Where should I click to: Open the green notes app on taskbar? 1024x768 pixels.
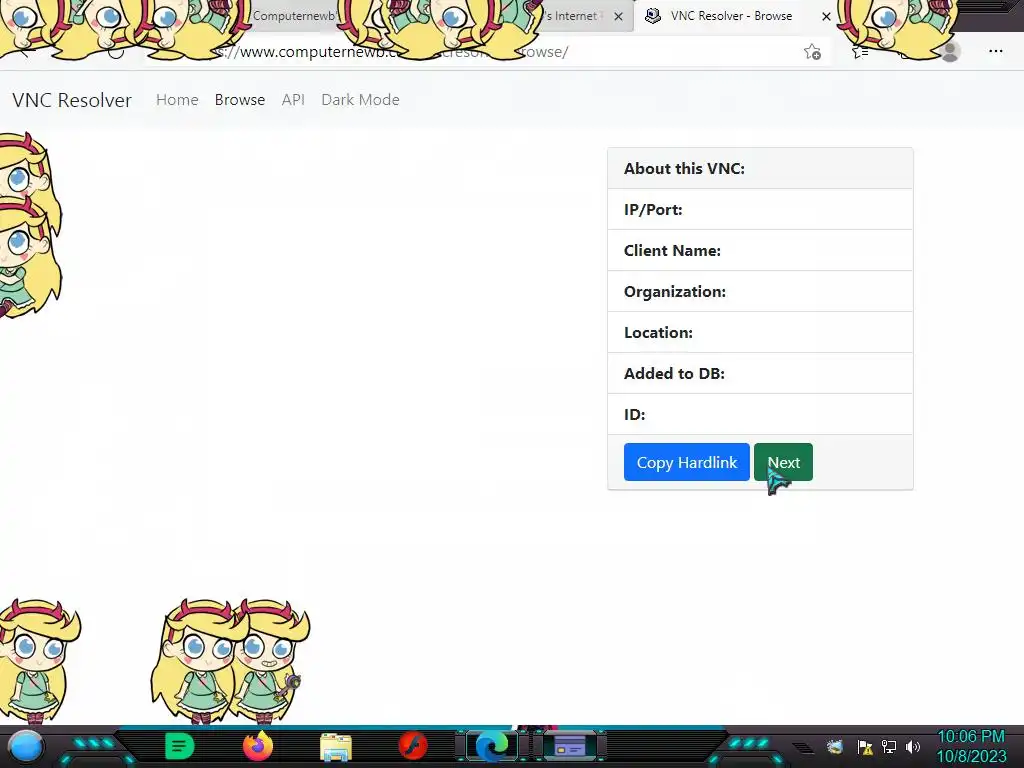(x=179, y=746)
